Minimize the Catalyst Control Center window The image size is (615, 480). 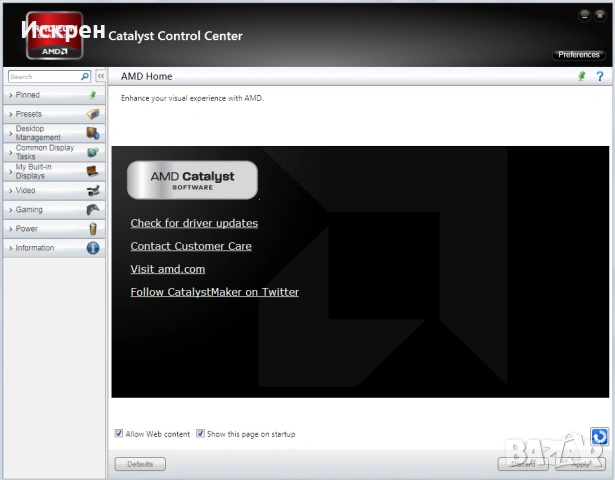coord(584,16)
